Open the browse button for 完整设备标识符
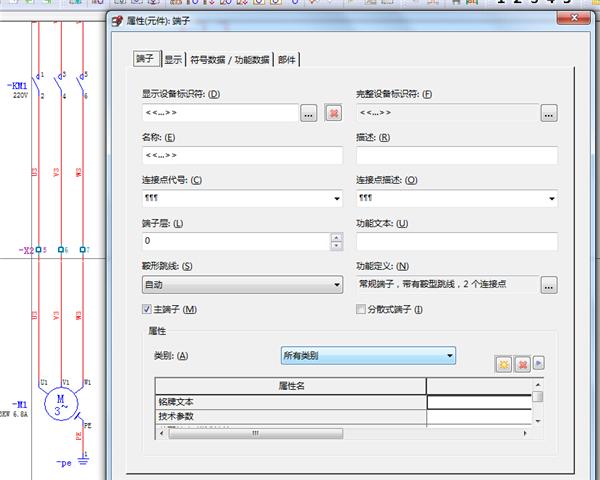This screenshot has width=600, height=480. point(548,114)
